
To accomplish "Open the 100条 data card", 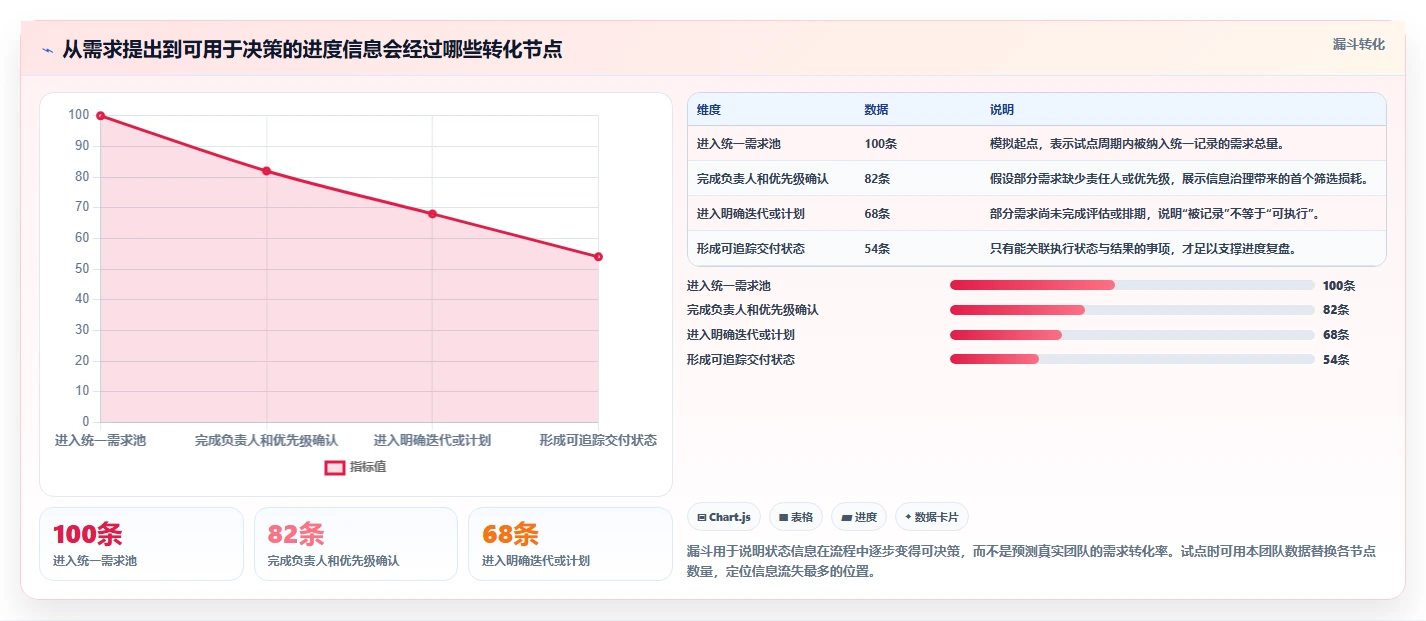I will click(x=141, y=544).
